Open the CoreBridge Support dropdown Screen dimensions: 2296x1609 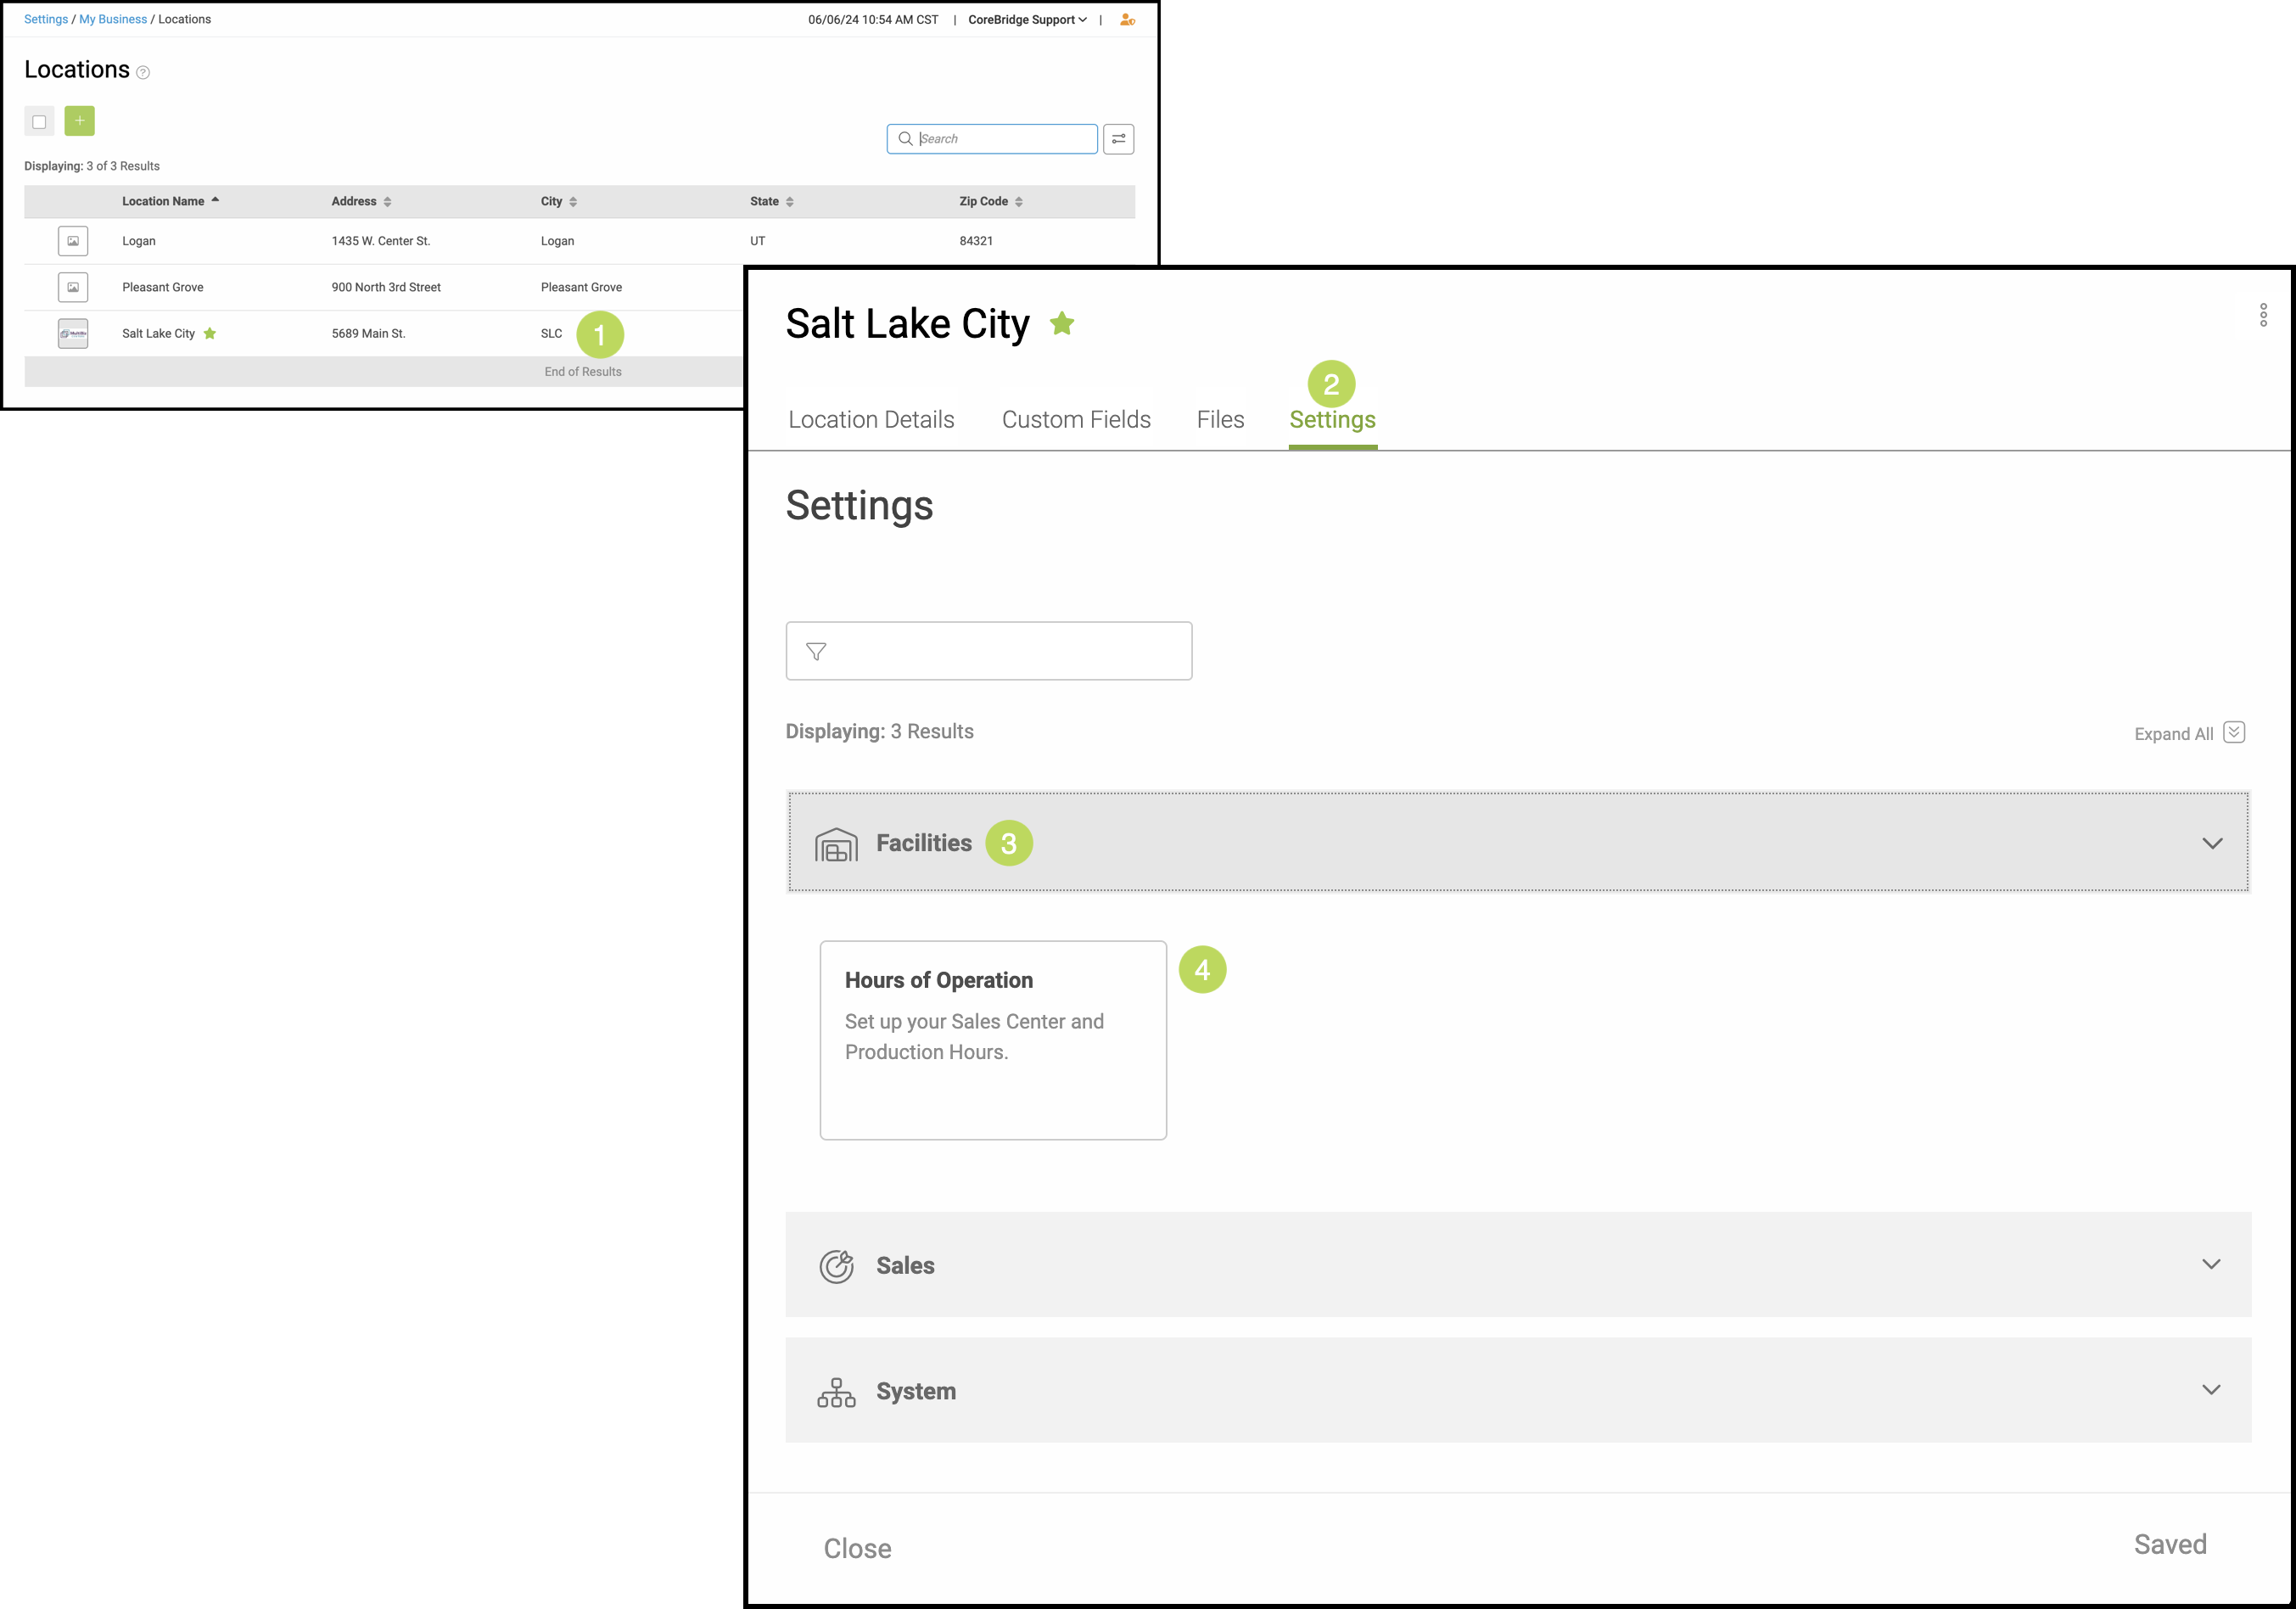coord(1027,20)
